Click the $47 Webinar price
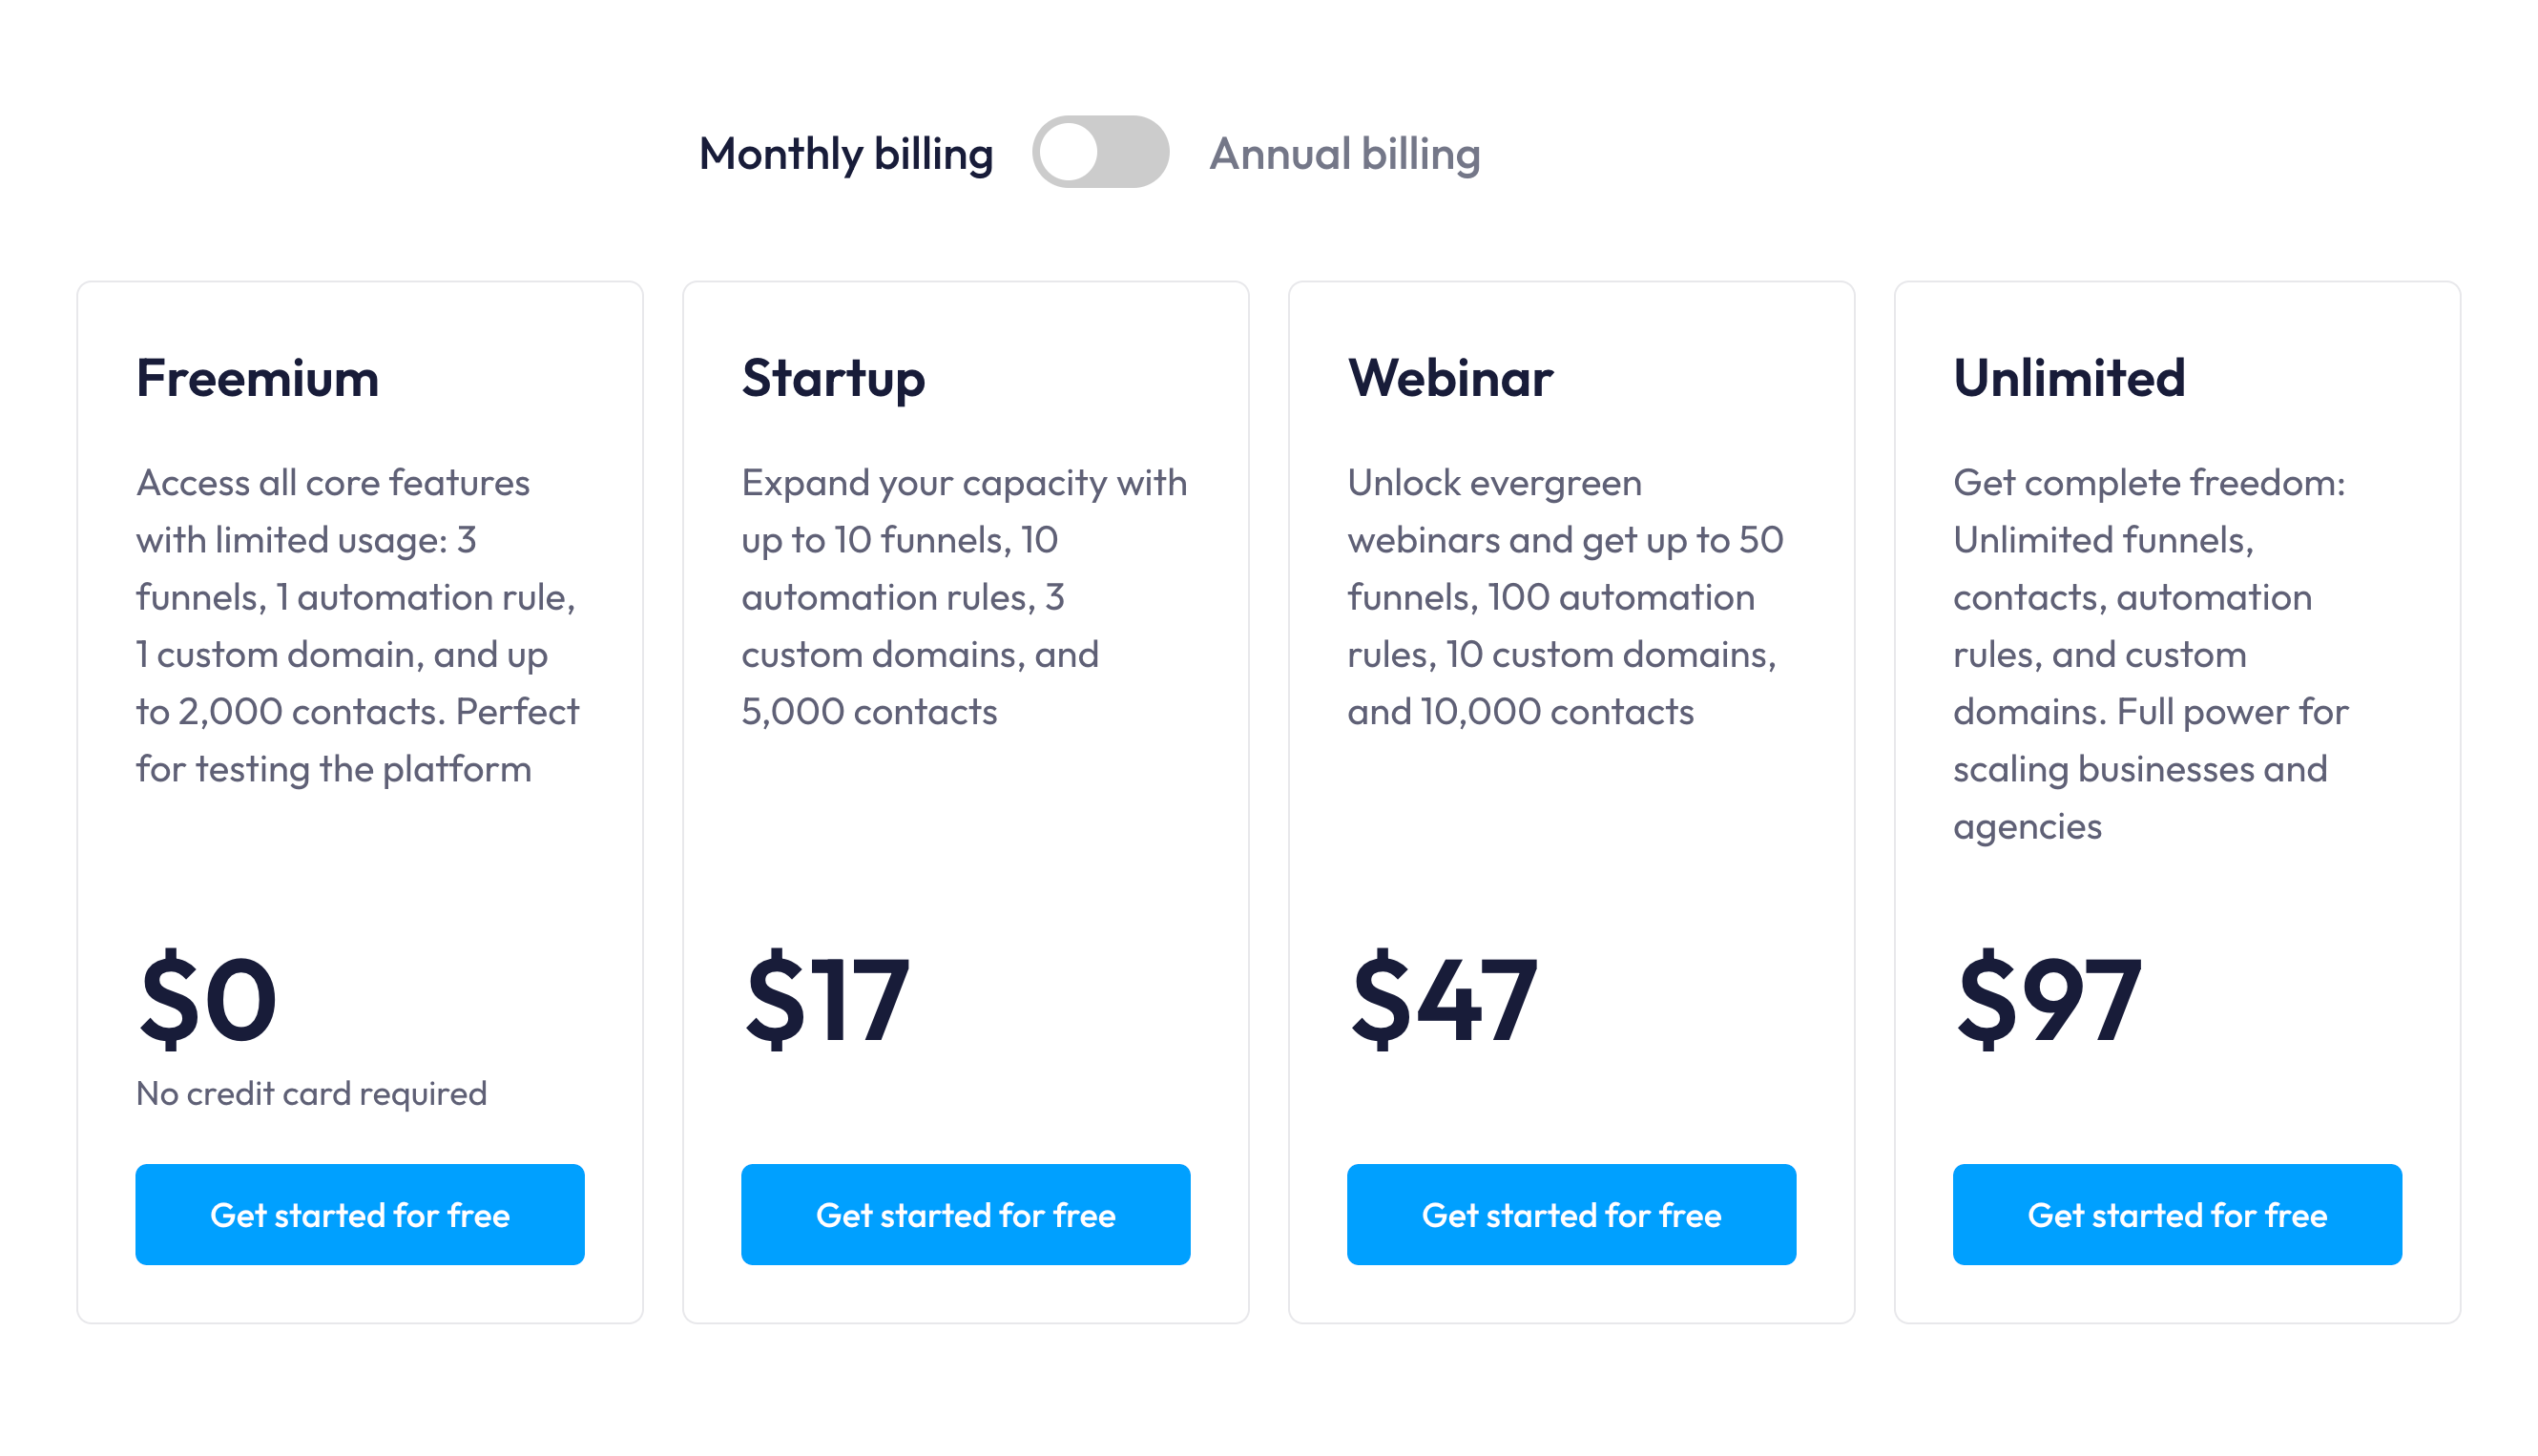Screen dimensions: 2538x1456 (x=1443, y=998)
